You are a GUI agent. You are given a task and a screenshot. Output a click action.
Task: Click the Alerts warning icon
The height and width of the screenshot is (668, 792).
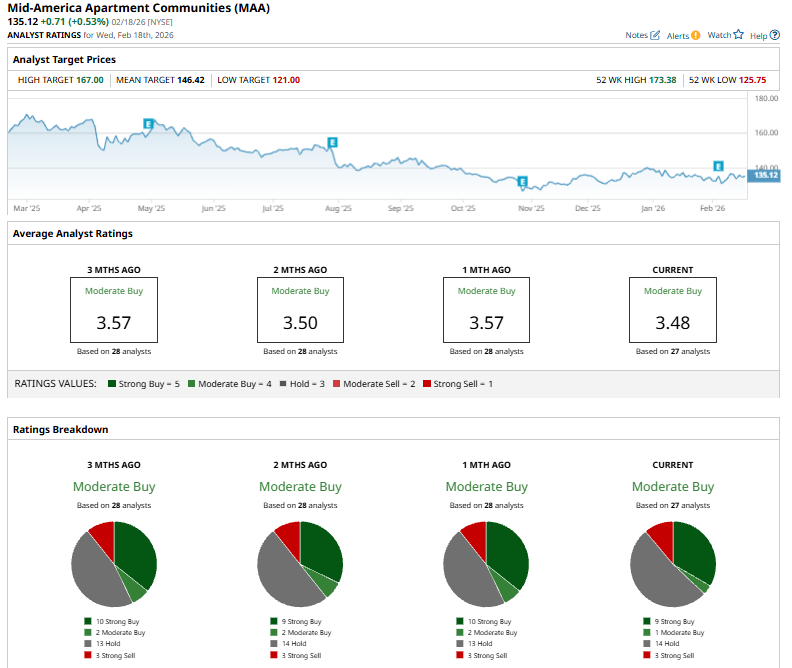696,35
